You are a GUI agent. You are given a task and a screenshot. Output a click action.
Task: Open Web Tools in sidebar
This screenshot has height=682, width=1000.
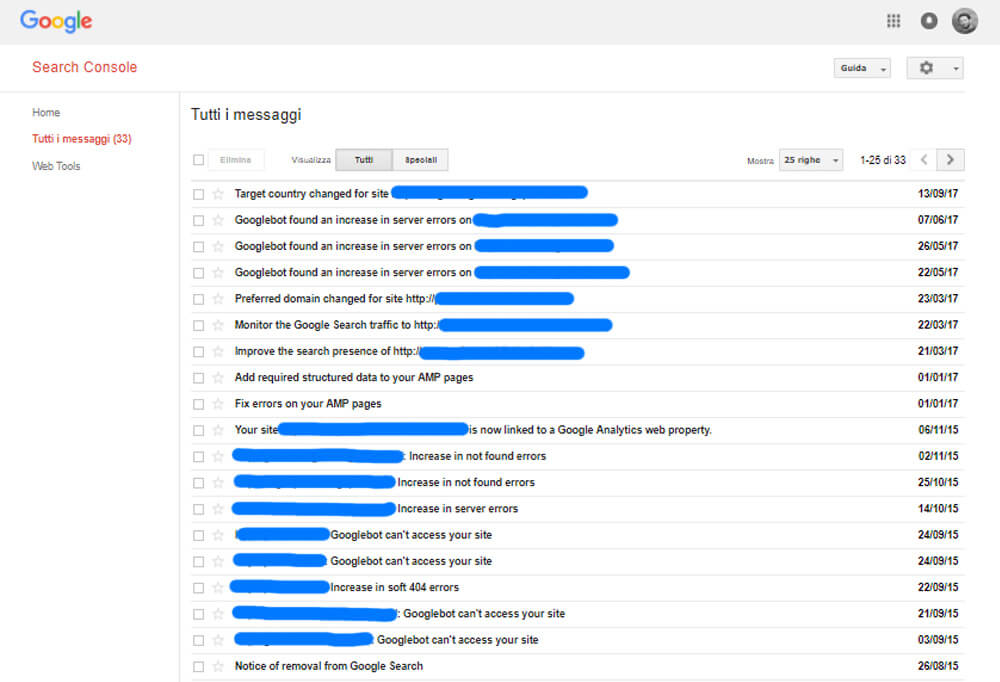(x=56, y=166)
